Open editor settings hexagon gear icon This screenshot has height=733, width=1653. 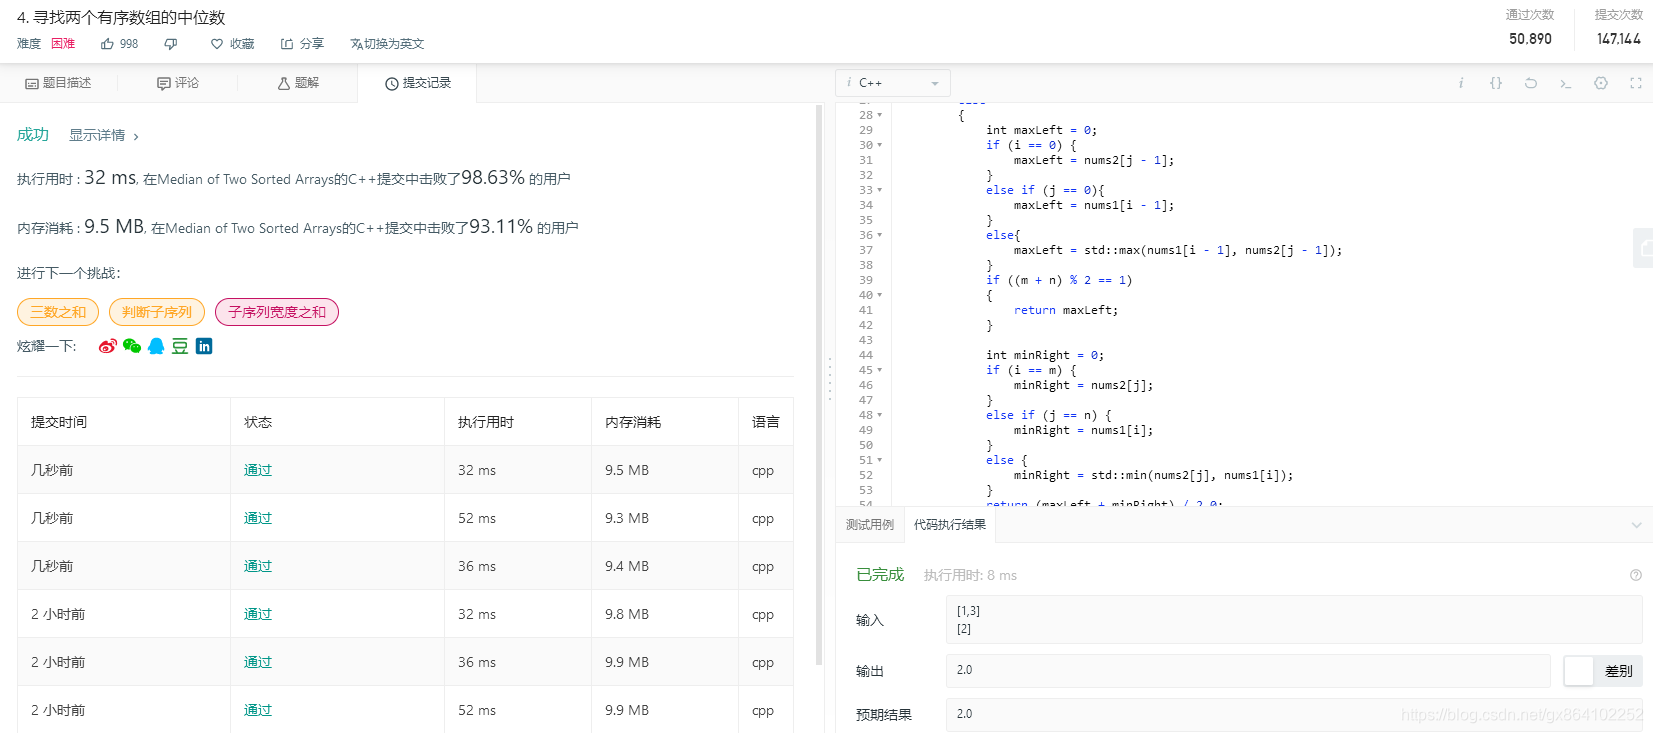(x=1601, y=83)
